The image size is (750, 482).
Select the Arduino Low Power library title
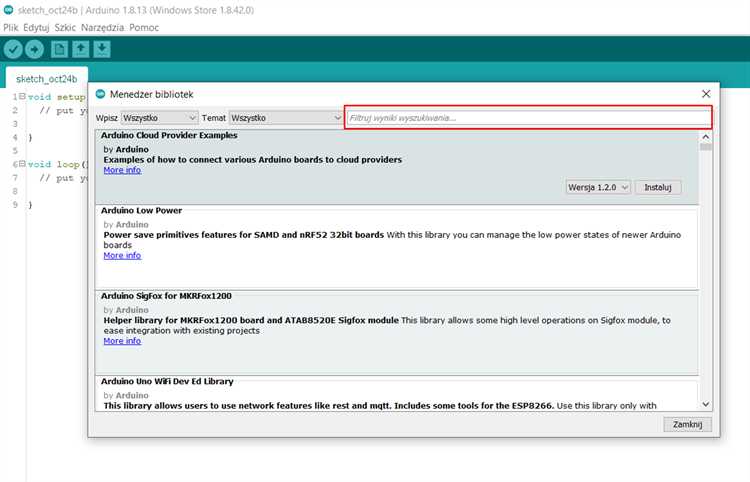pos(141,210)
